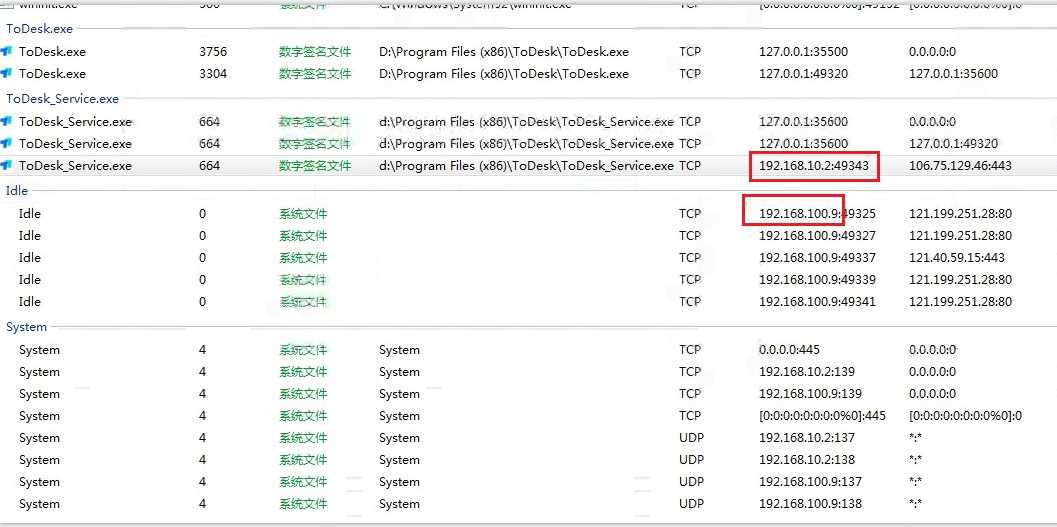Image resolution: width=1057 pixels, height=527 pixels.
Task: Select 数字签名文件 label in PID 3304 row
Action: click(x=315, y=73)
